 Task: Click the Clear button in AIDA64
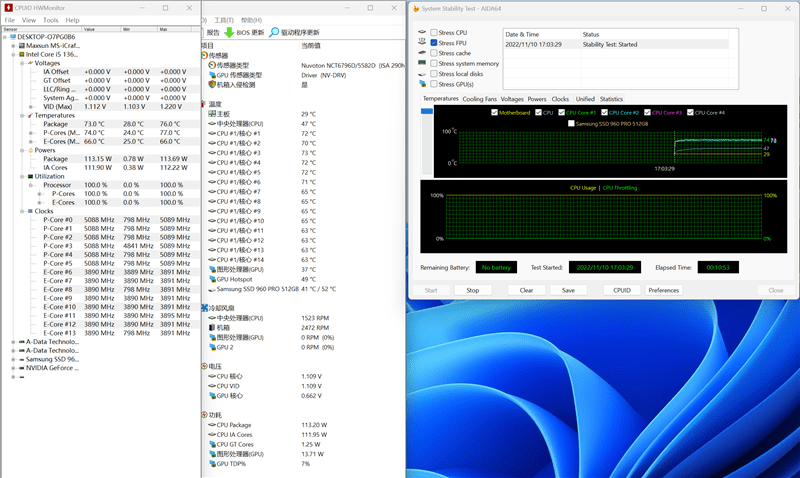pos(526,290)
